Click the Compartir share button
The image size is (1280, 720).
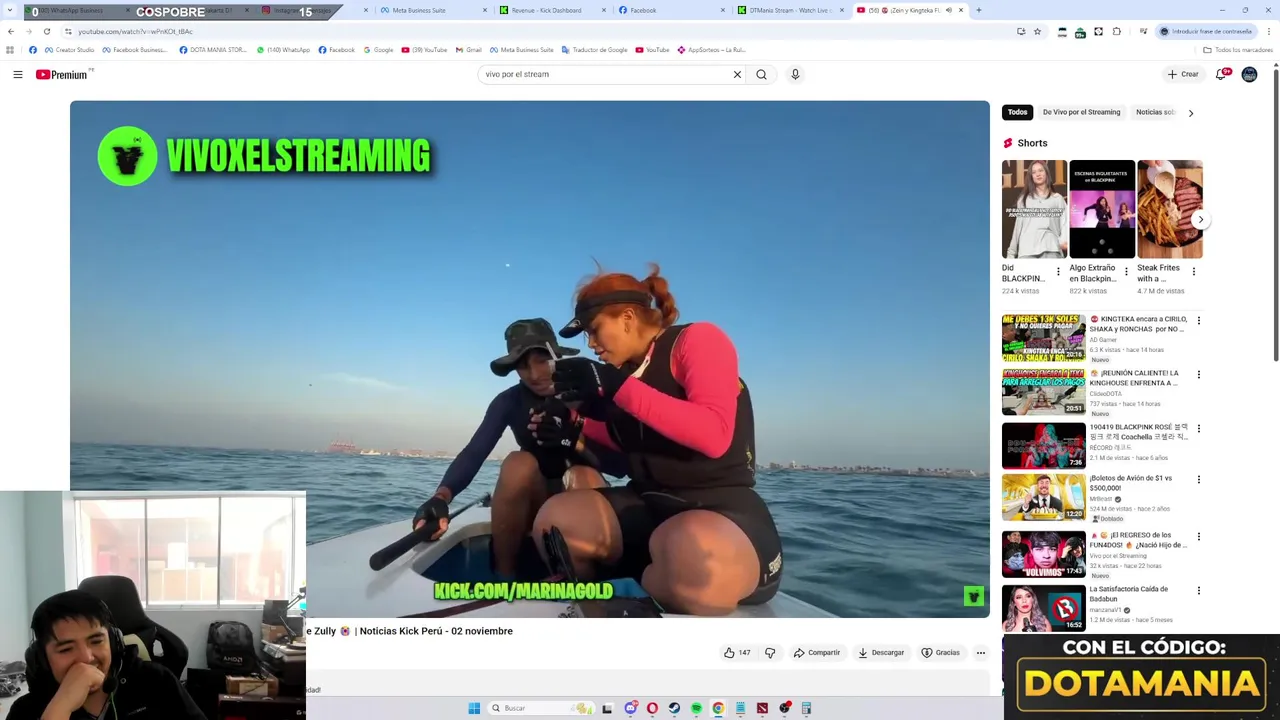(x=817, y=652)
